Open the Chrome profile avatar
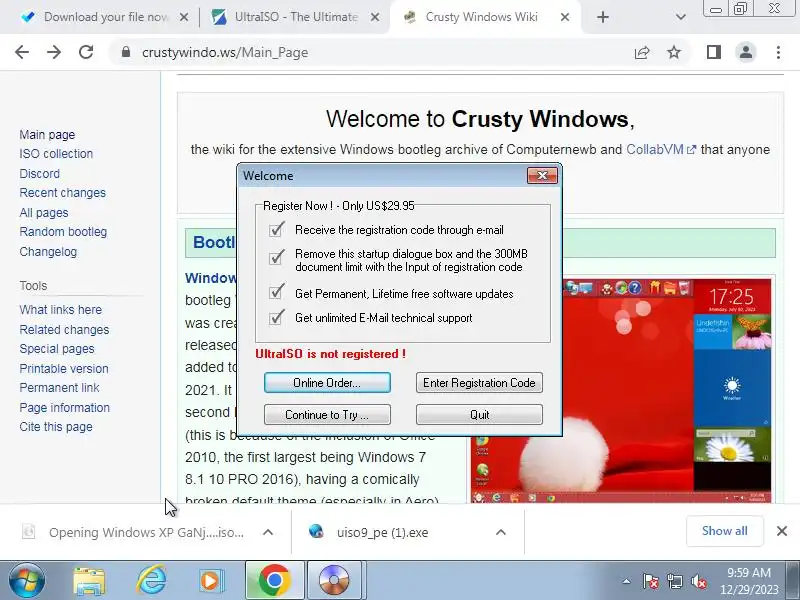Viewport: 800px width, 600px height. point(745,52)
